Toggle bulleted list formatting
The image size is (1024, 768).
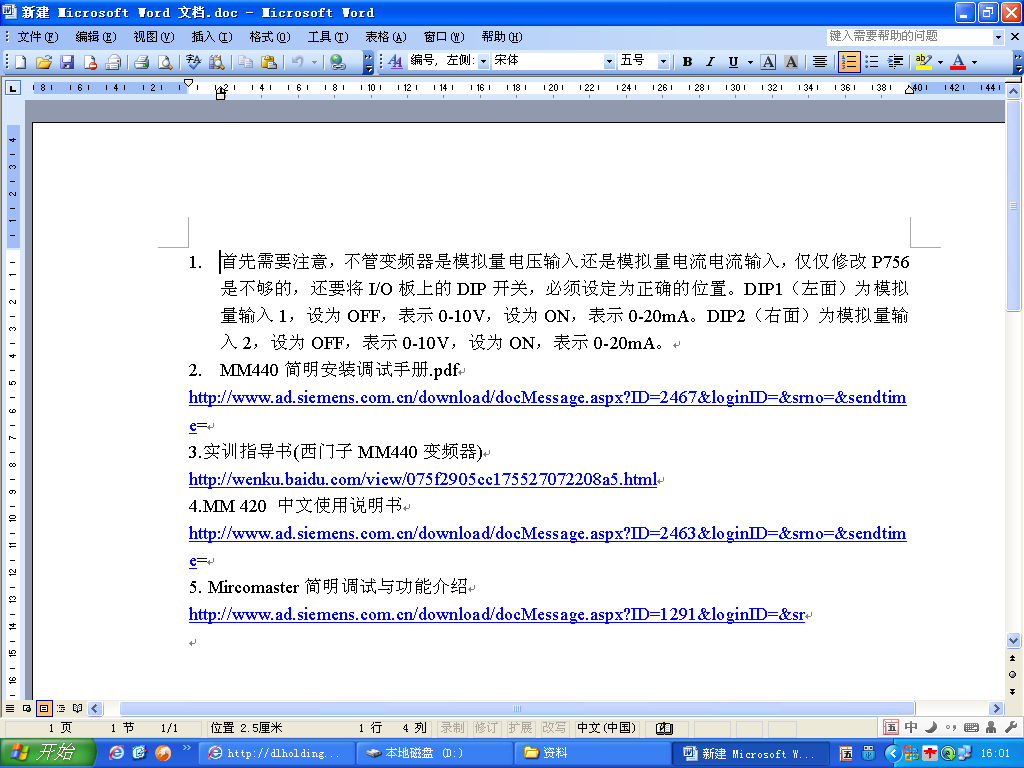click(x=872, y=62)
